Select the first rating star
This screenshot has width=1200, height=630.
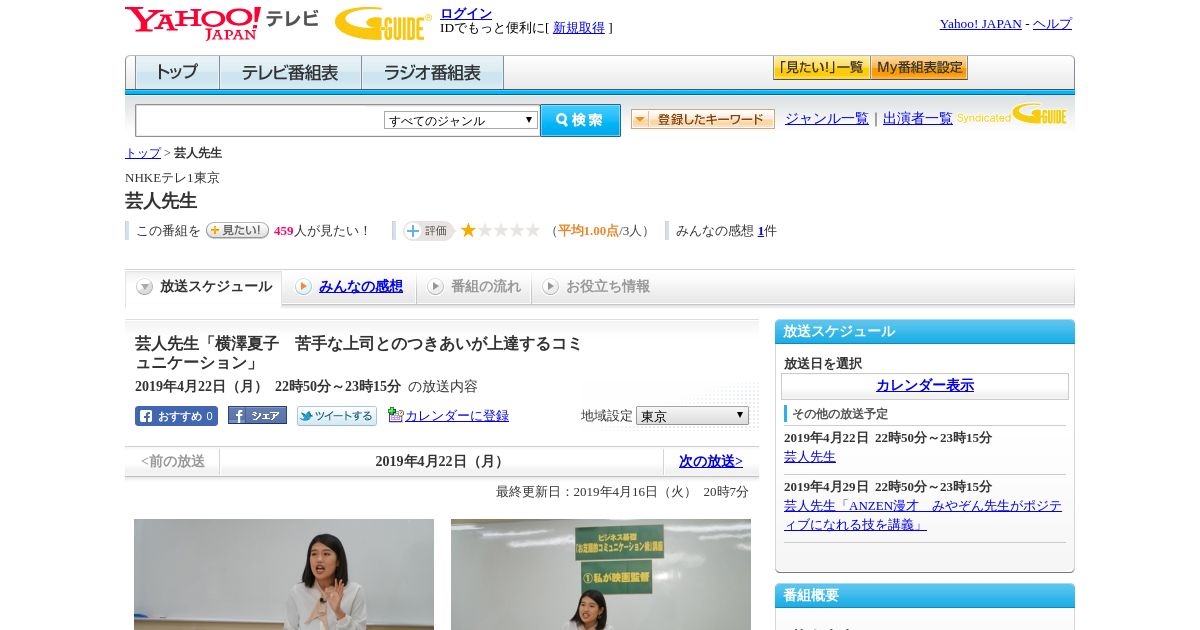click(x=468, y=230)
